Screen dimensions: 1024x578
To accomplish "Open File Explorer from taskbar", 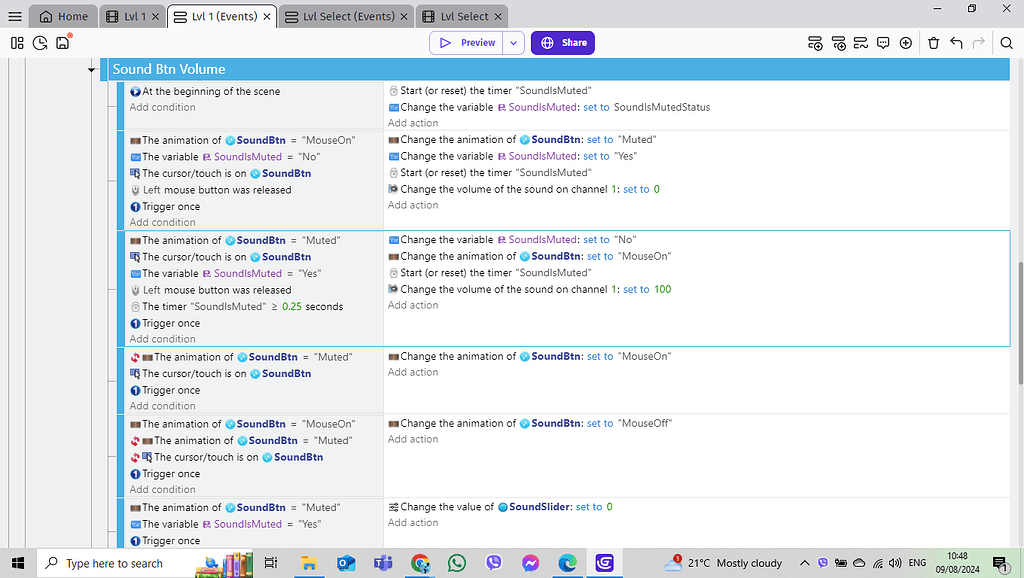I will [309, 563].
